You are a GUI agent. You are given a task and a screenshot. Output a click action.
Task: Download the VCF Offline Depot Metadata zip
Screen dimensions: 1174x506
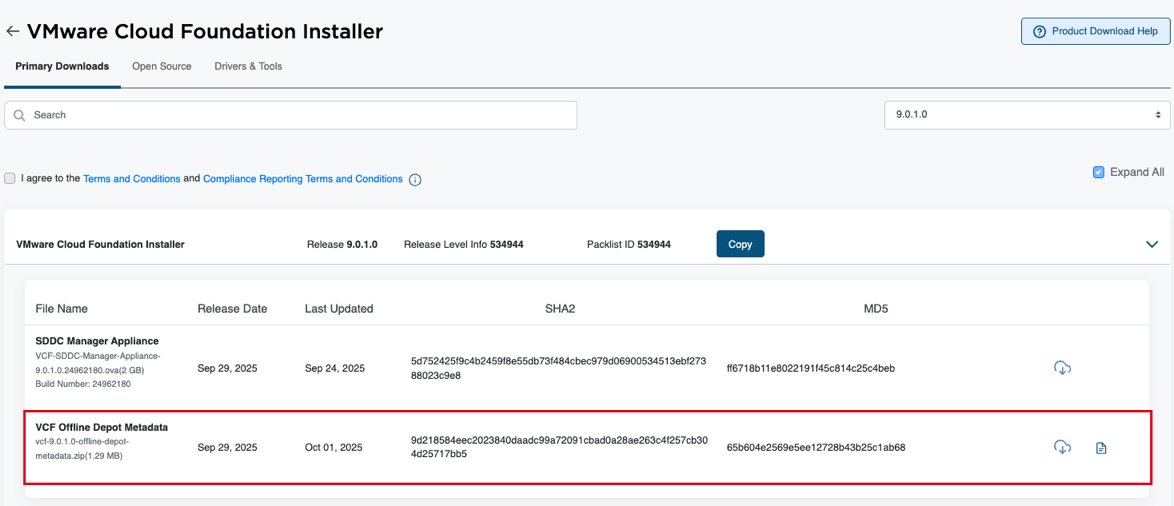pyautogui.click(x=1062, y=447)
